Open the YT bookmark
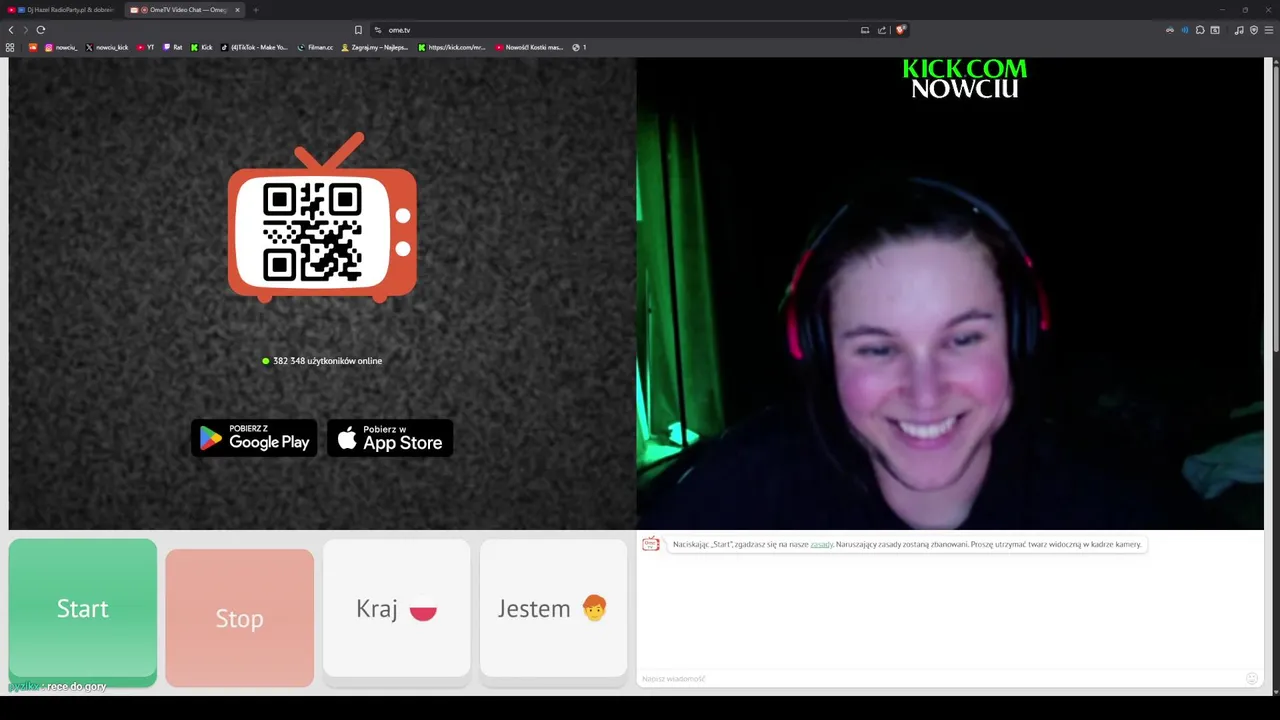The image size is (1280, 720). (x=145, y=47)
